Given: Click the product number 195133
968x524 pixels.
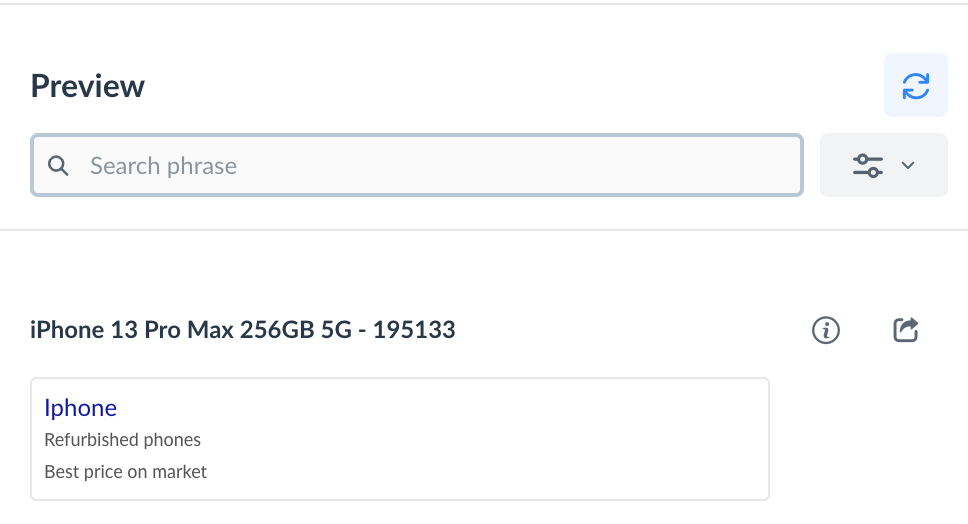Looking at the screenshot, I should coord(414,330).
